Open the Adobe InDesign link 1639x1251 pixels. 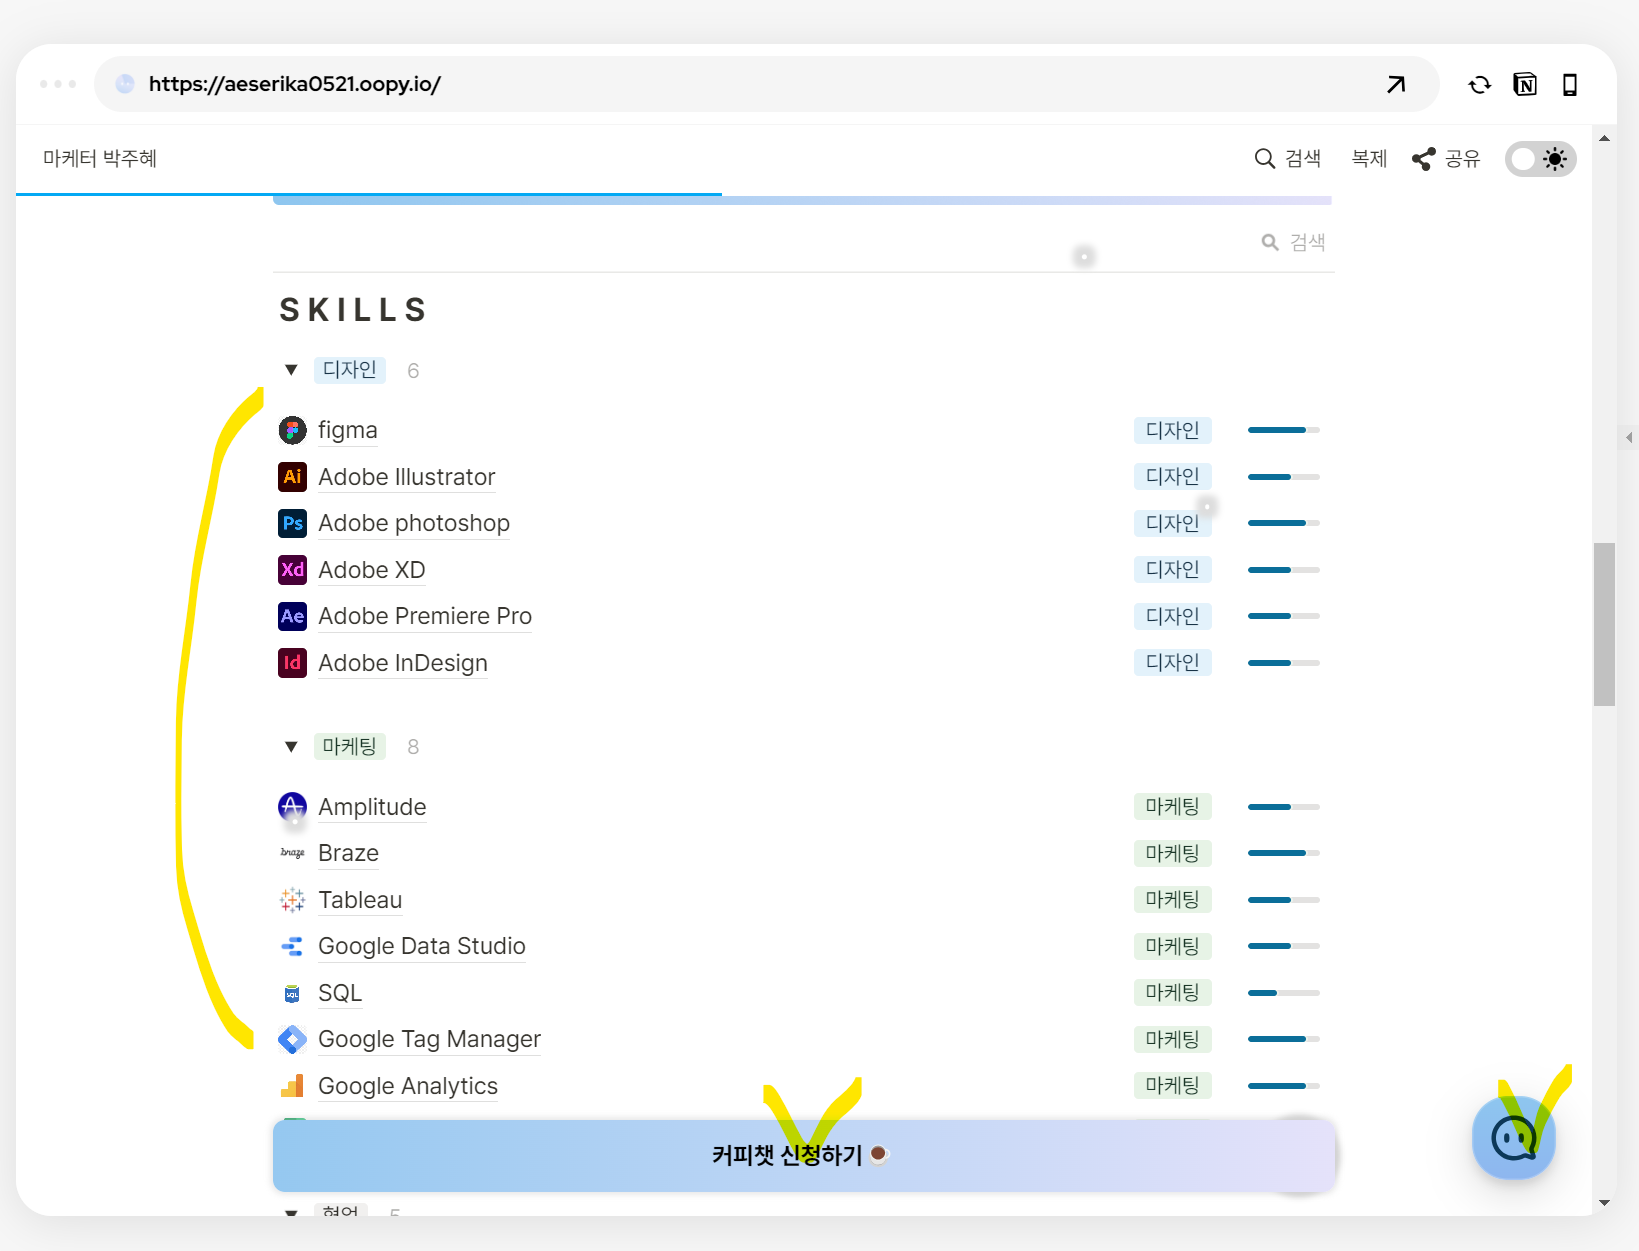[403, 663]
